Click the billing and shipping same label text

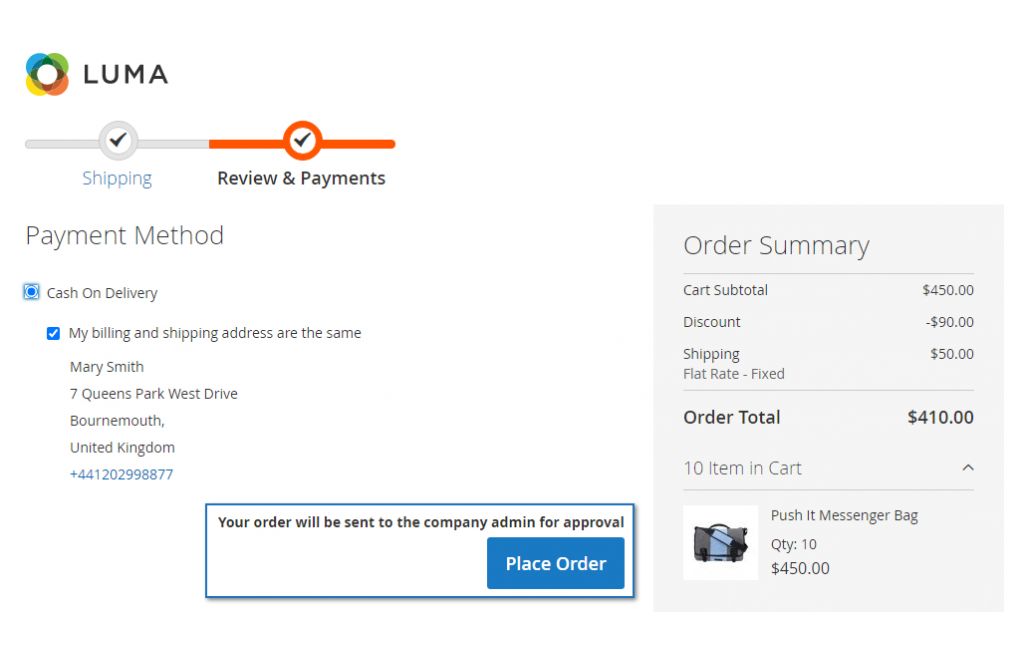pyautogui.click(x=215, y=333)
